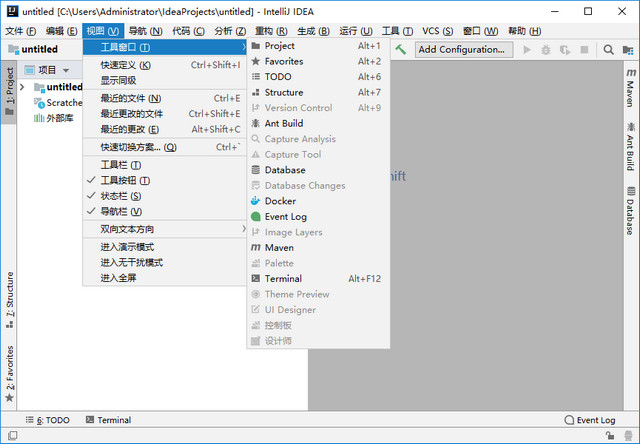Toggle the 工具栏 (T) toolbar option
The image size is (640, 444).
click(164, 165)
